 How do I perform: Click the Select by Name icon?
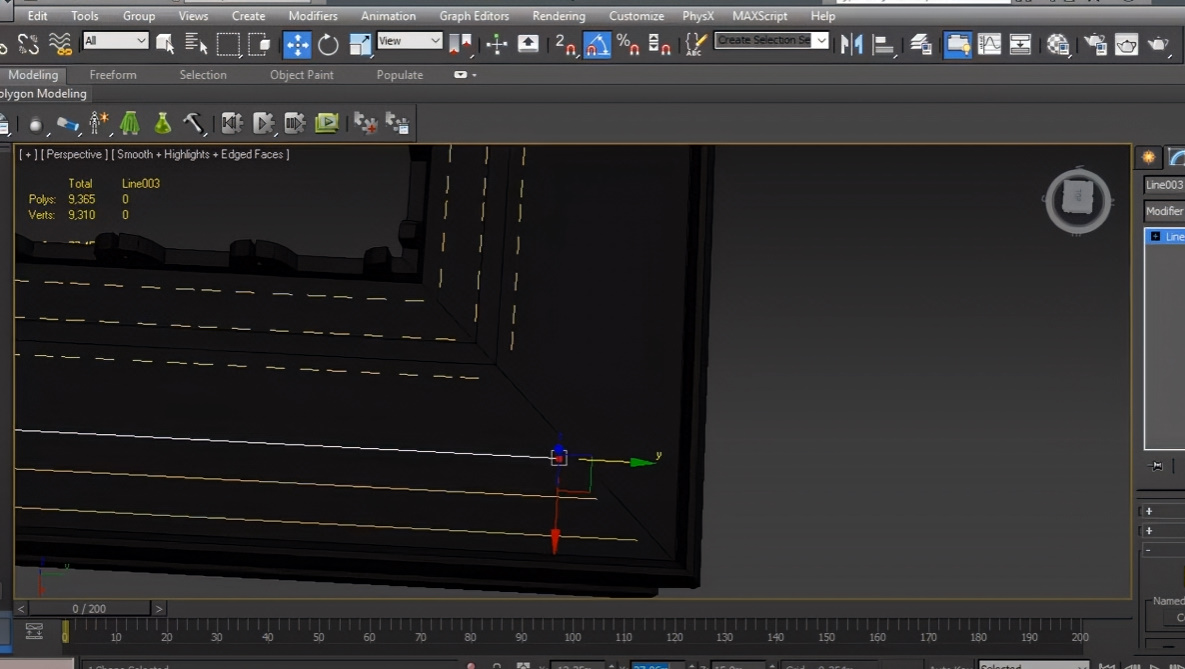click(196, 45)
